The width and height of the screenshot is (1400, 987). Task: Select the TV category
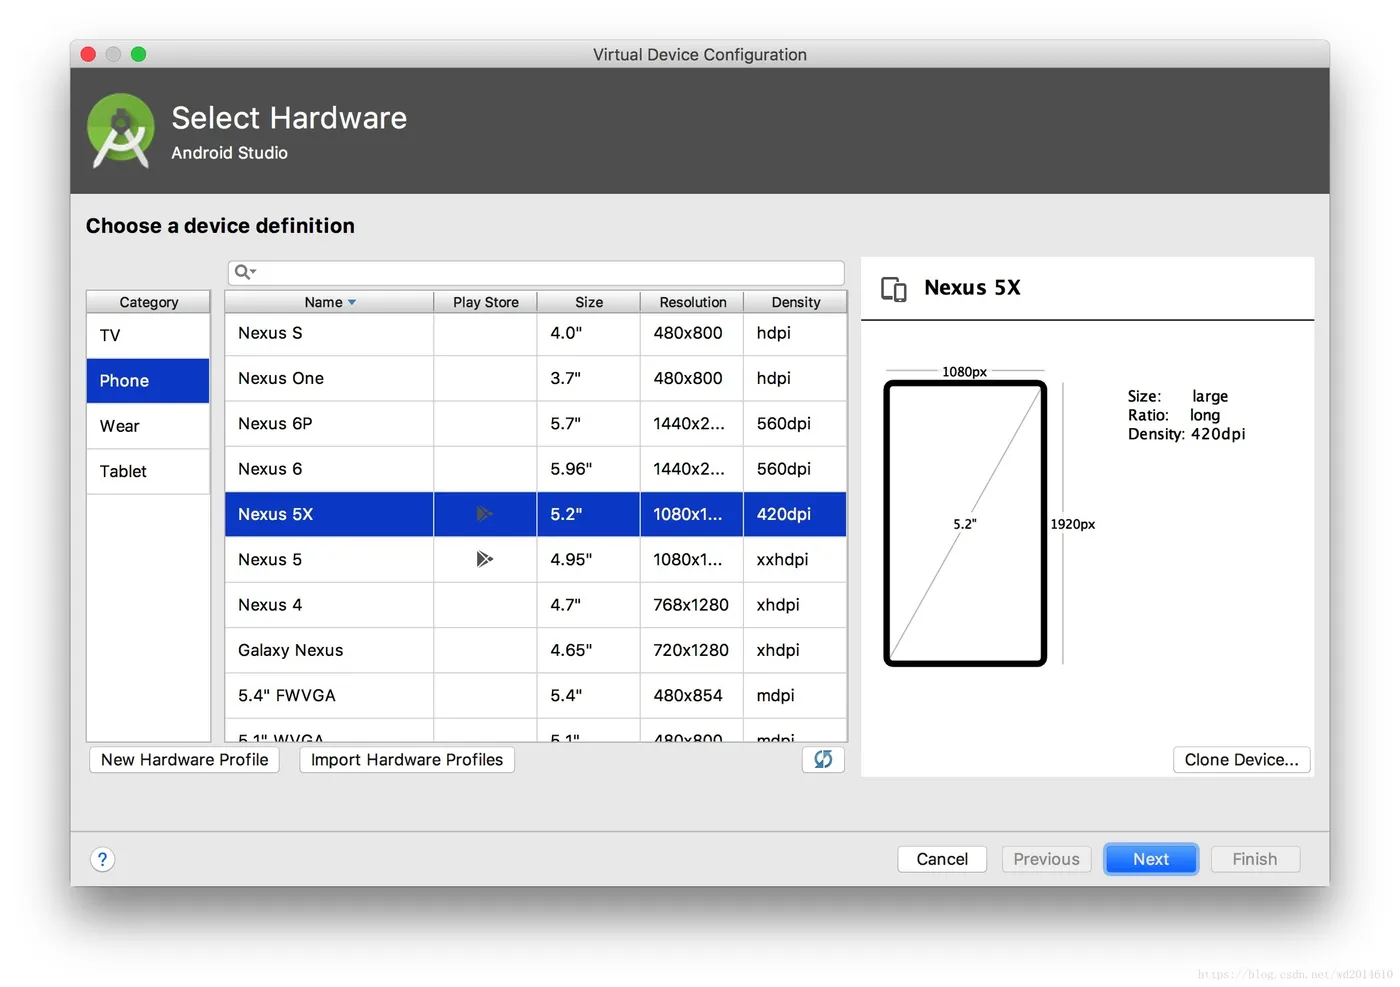(x=148, y=335)
